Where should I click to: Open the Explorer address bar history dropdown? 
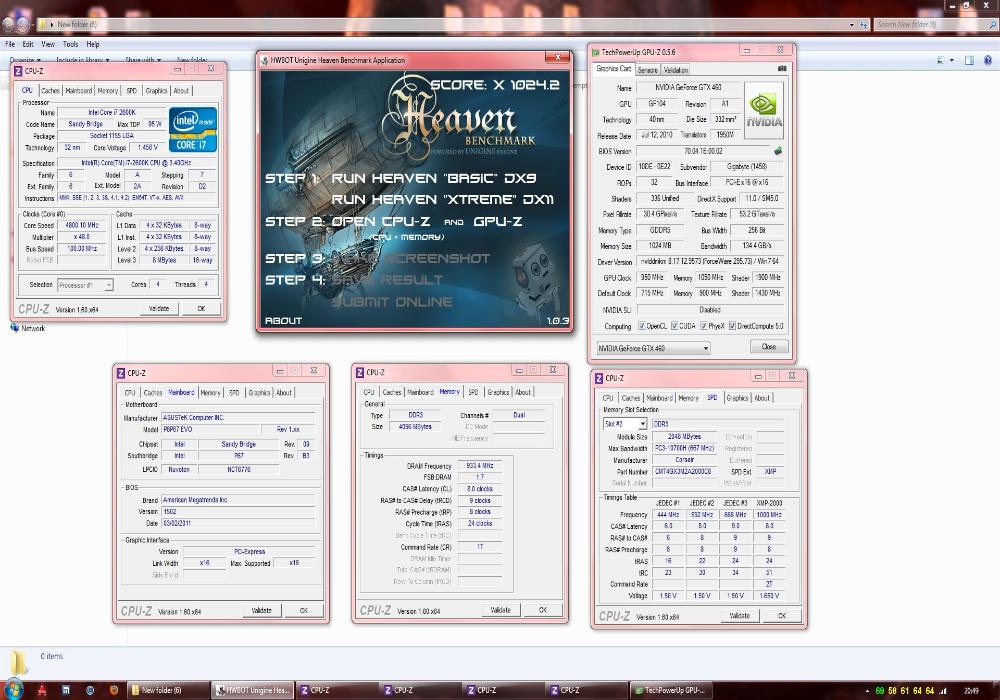coord(852,24)
